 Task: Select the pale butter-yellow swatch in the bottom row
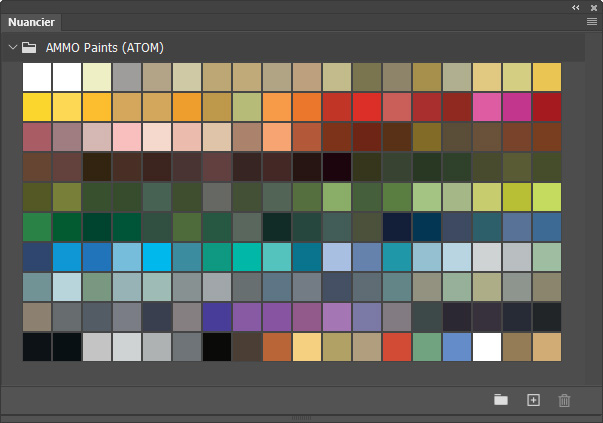coord(307,347)
